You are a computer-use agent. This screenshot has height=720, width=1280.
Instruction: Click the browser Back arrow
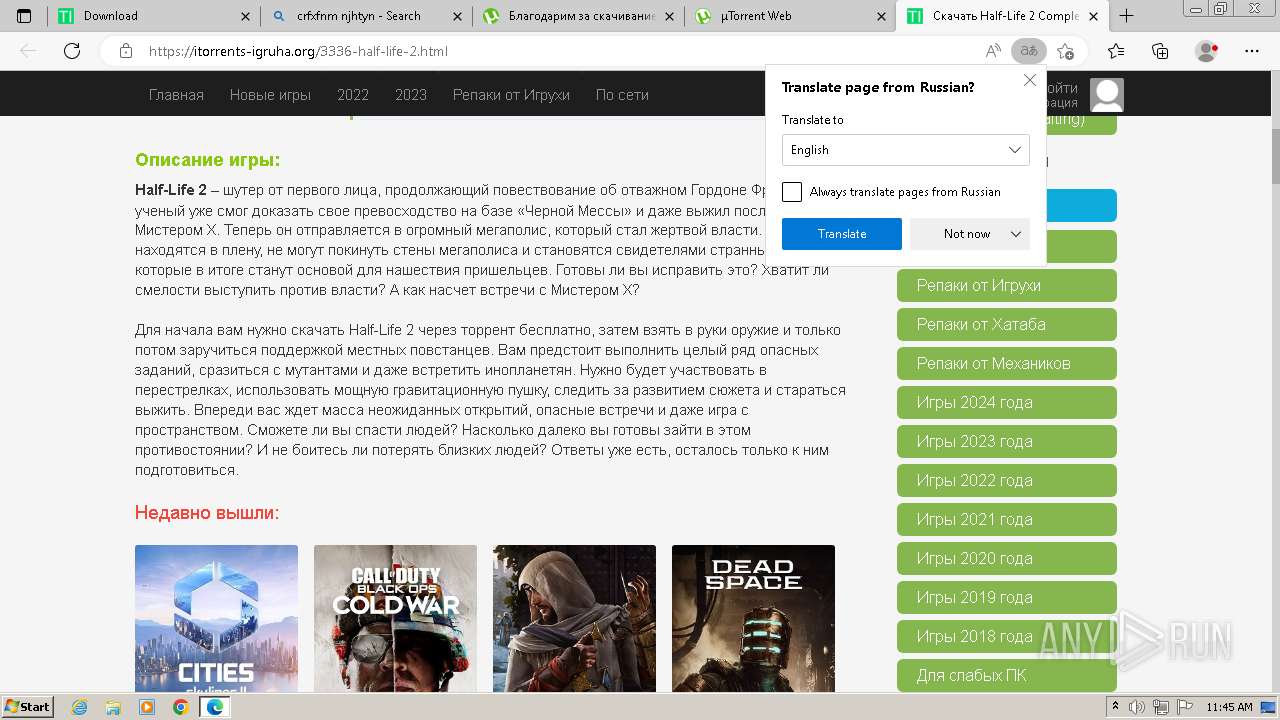click(28, 51)
